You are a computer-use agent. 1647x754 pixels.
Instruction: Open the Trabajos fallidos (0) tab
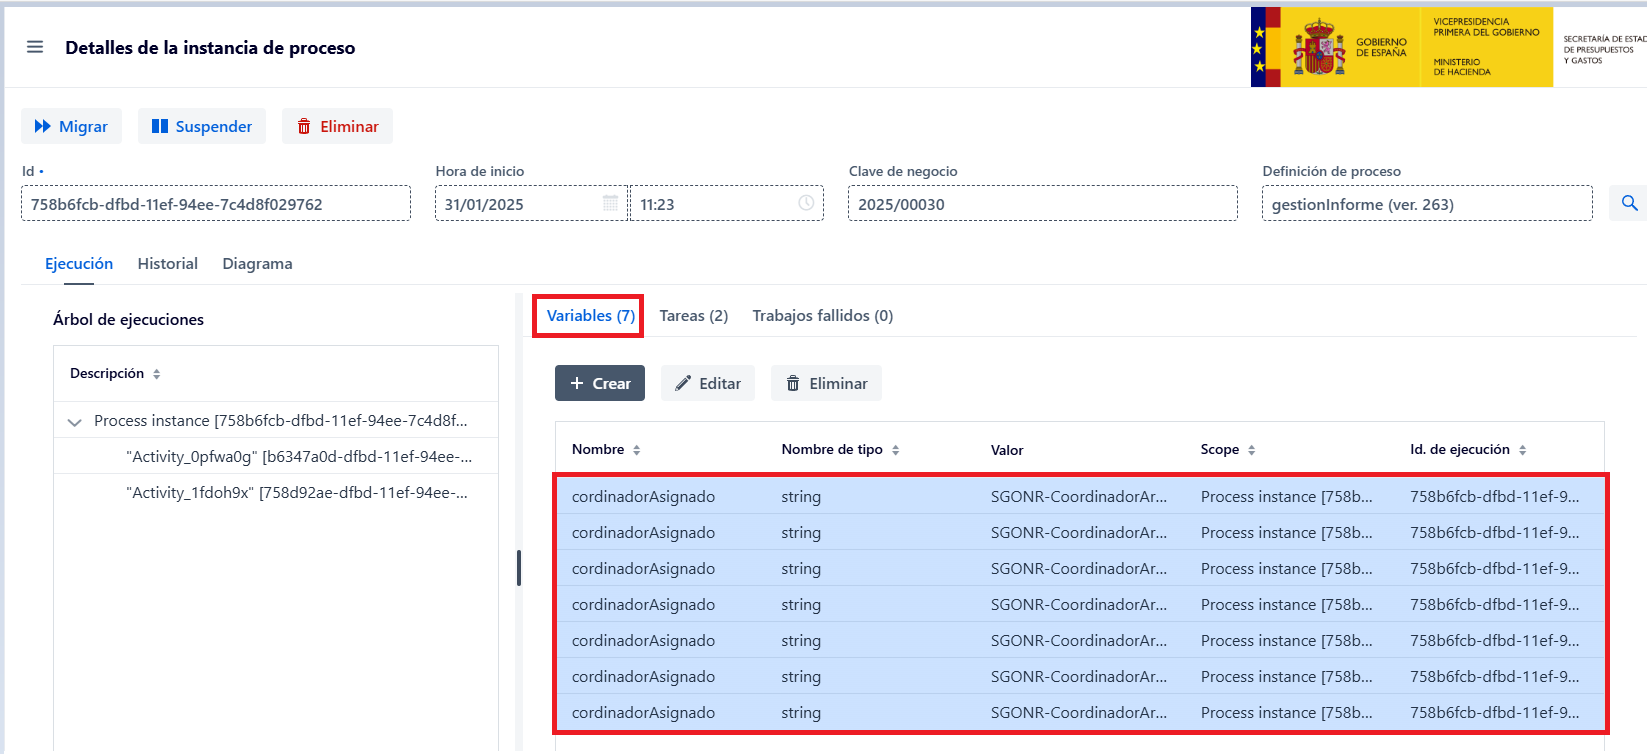(x=823, y=315)
